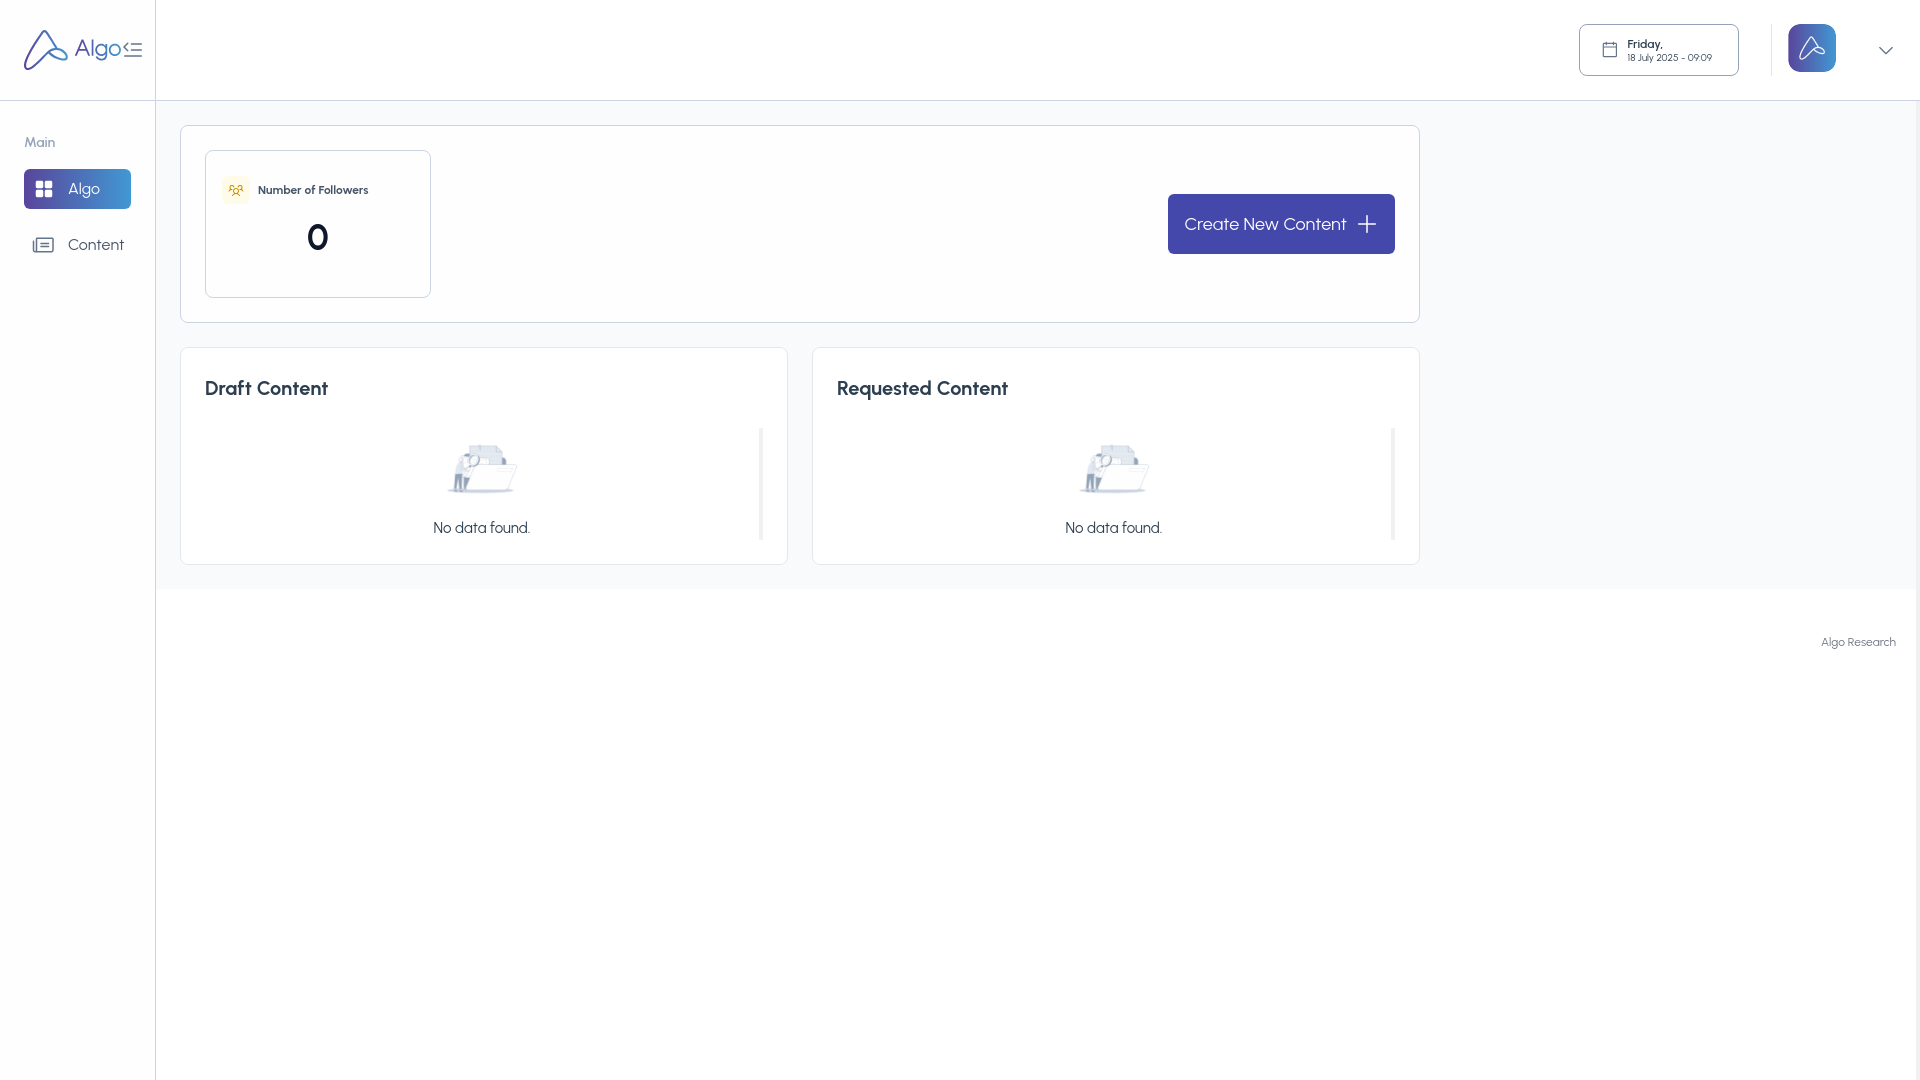1920x1080 pixels.
Task: Click the Requested Content heading
Action: [x=922, y=389]
